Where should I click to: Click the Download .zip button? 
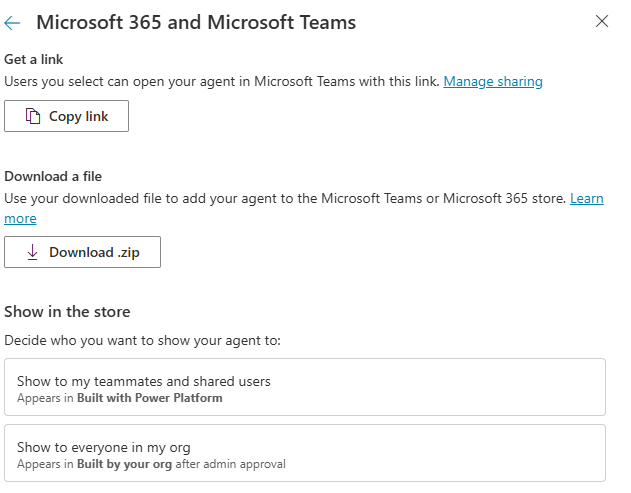82,252
